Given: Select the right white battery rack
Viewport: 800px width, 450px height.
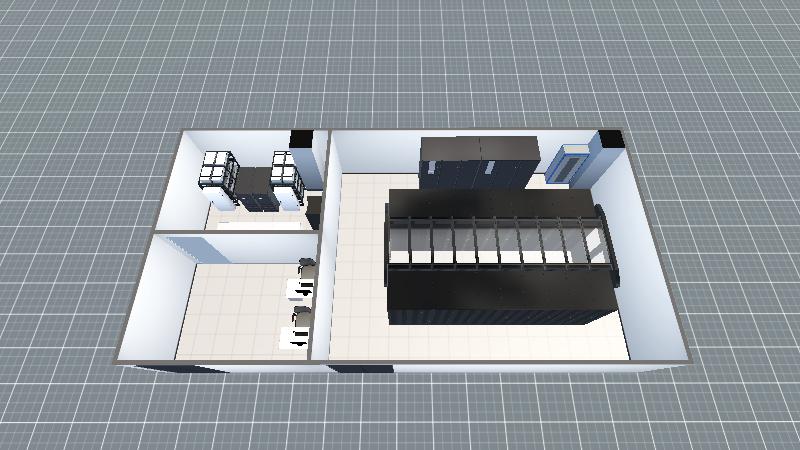Looking at the screenshot, I should point(287,170).
